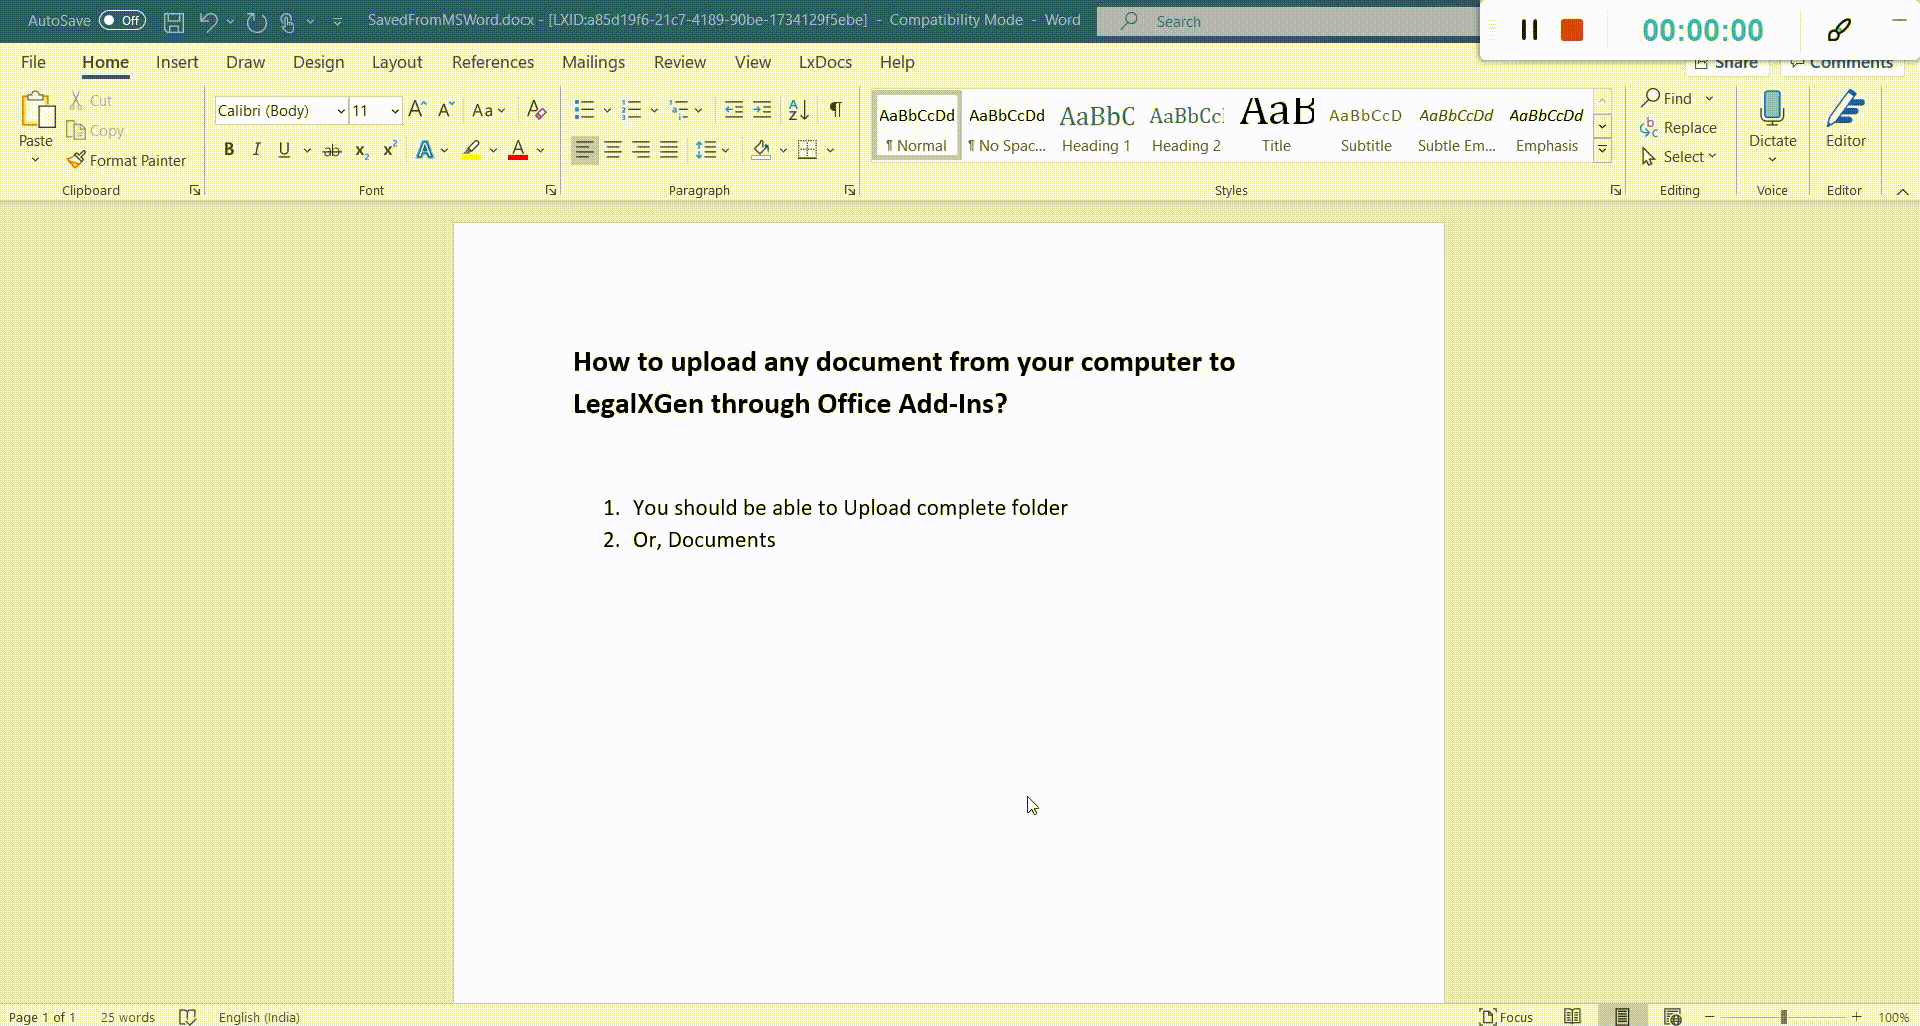
Task: Click the Save icon in title bar
Action: click(x=174, y=21)
